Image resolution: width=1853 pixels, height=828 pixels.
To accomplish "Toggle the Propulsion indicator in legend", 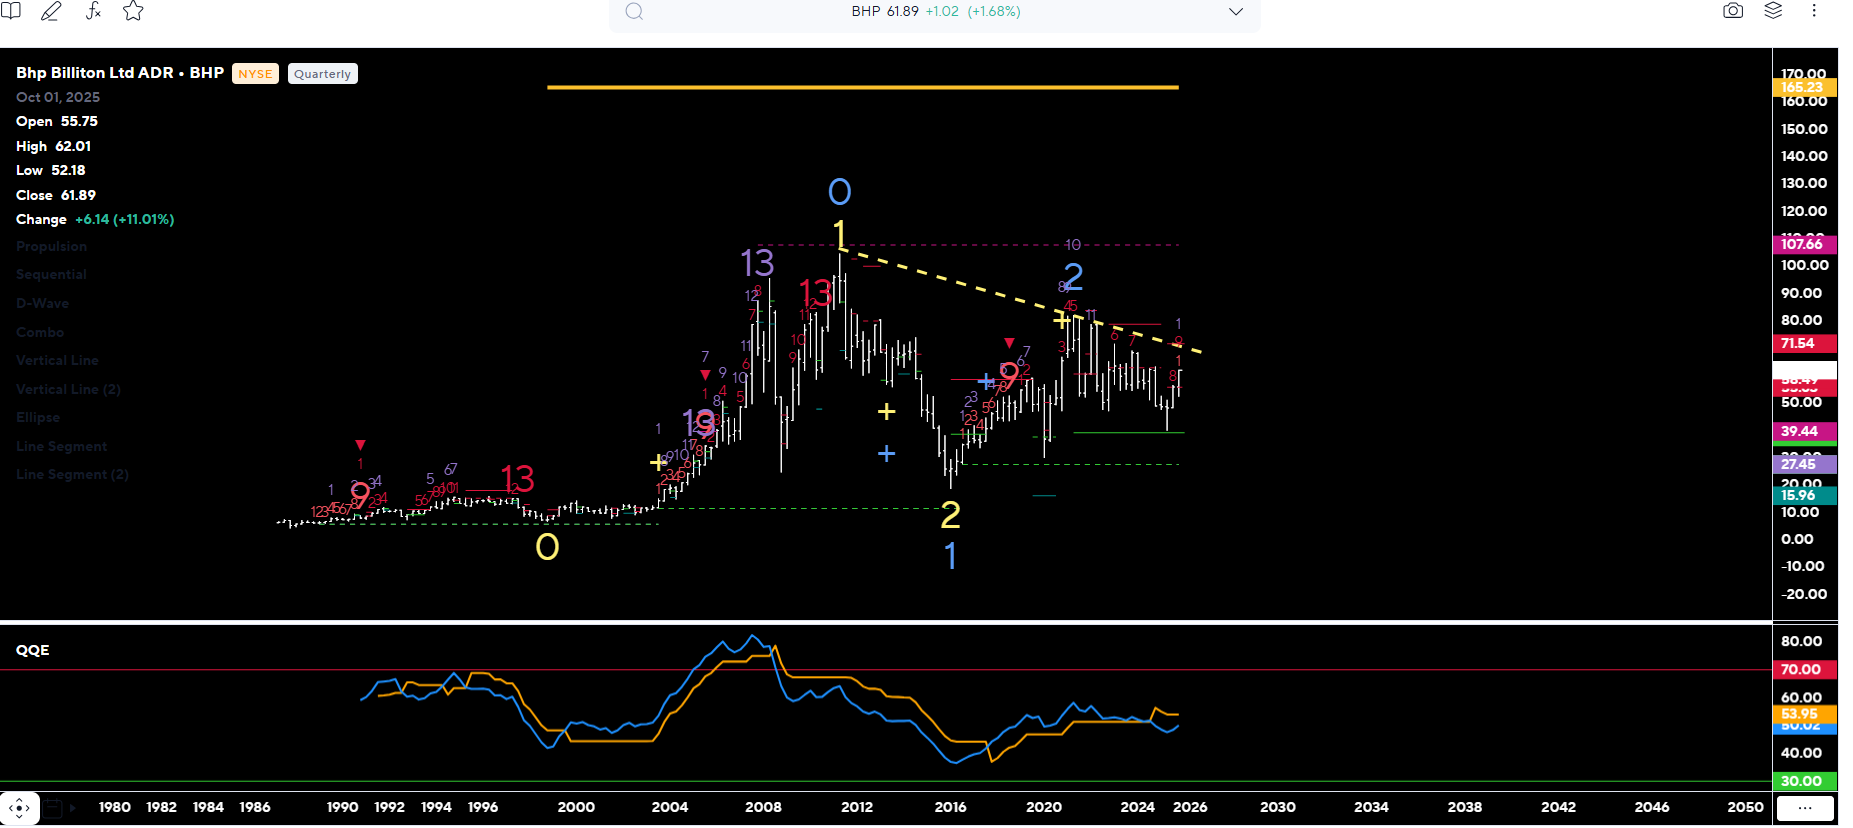I will coord(51,246).
